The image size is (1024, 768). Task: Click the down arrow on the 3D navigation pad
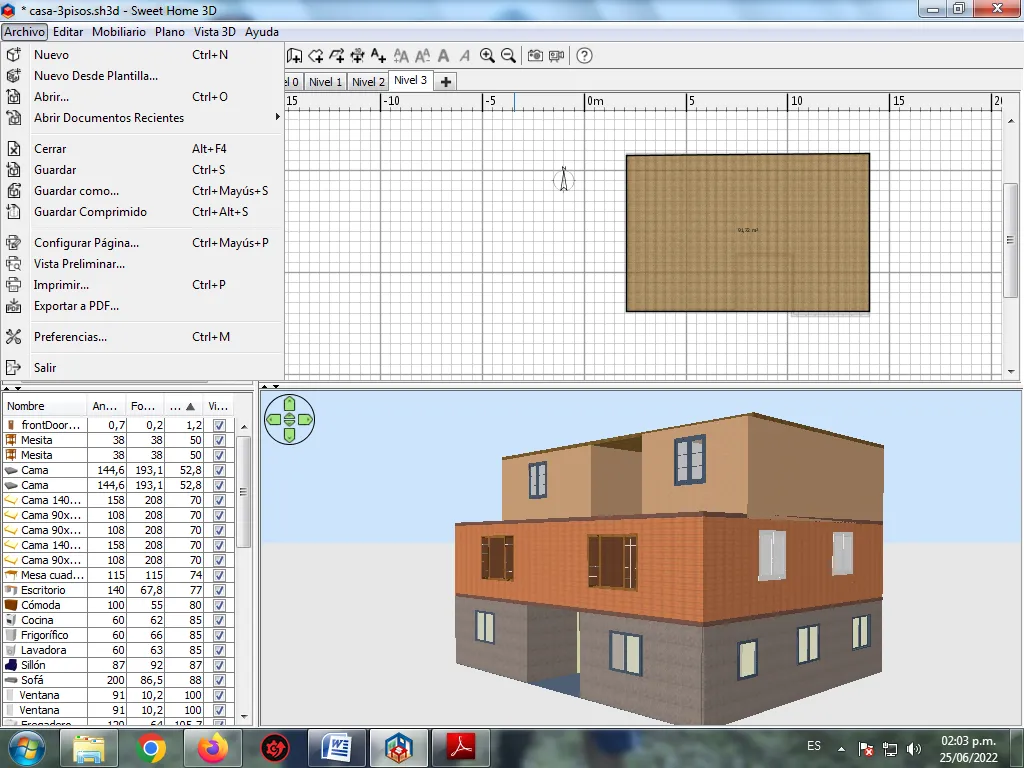[x=289, y=435]
